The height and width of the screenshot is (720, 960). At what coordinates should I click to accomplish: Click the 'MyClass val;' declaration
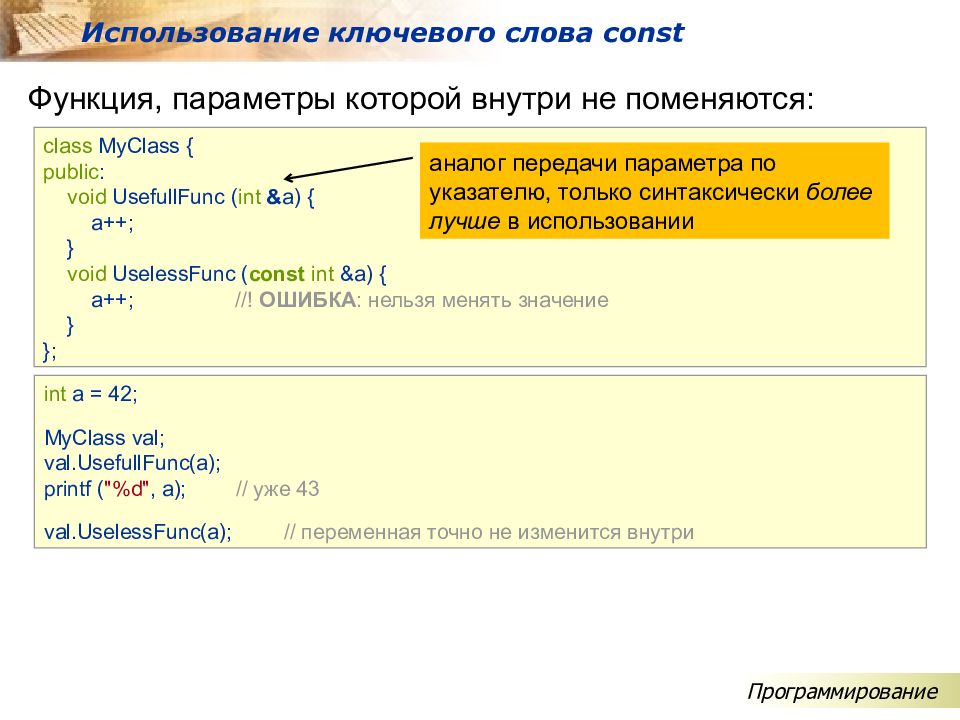(104, 438)
